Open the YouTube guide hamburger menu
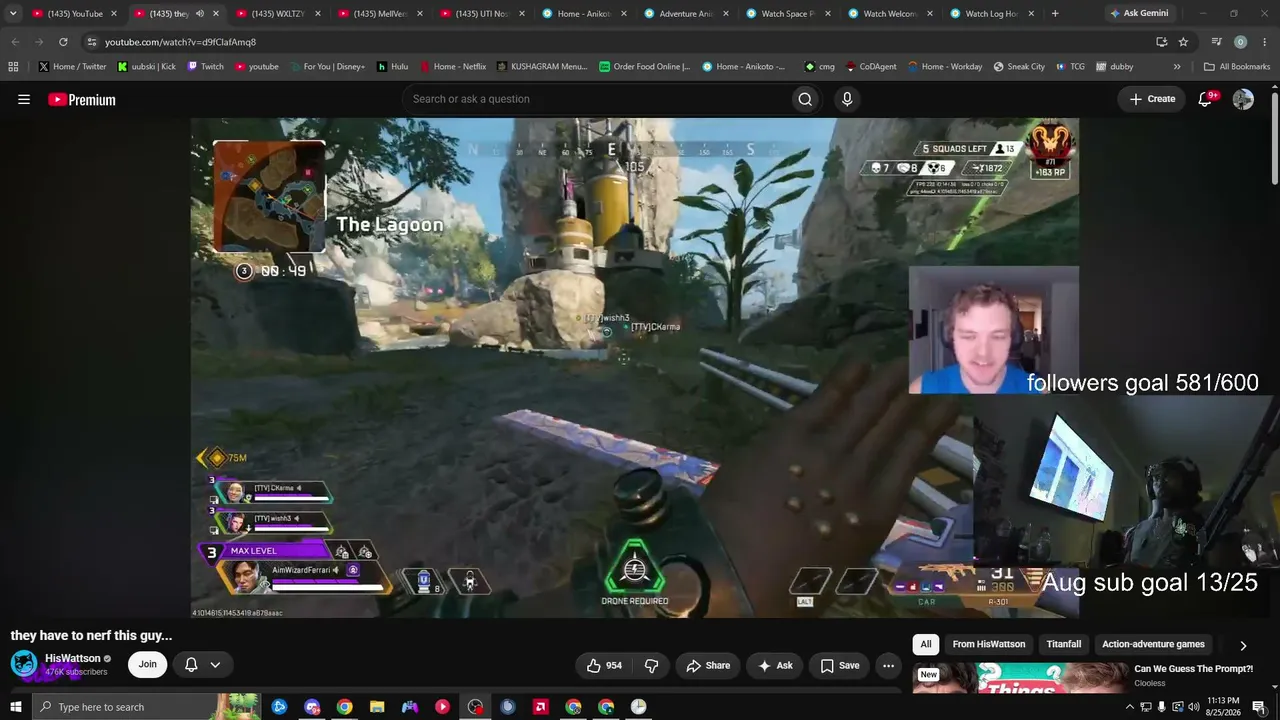Image resolution: width=1280 pixels, height=720 pixels. point(24,99)
